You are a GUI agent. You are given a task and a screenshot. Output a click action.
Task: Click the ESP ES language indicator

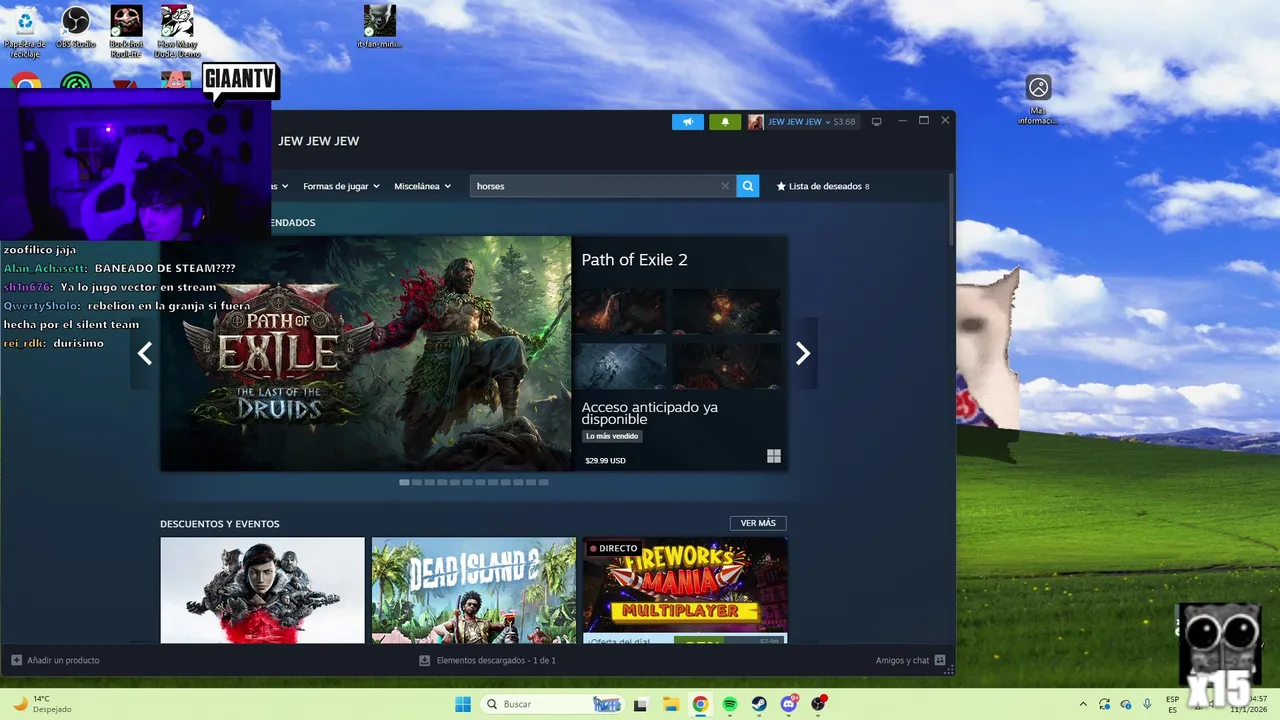(1172, 704)
